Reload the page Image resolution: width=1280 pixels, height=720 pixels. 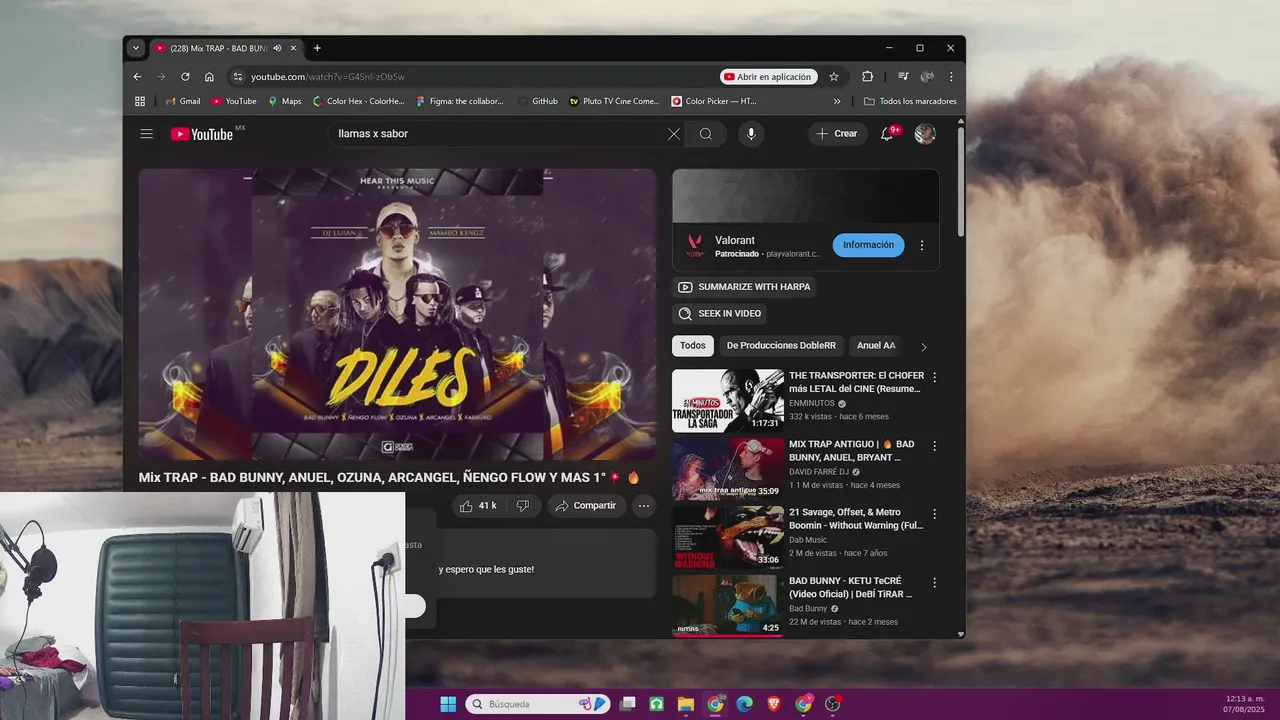[185, 77]
